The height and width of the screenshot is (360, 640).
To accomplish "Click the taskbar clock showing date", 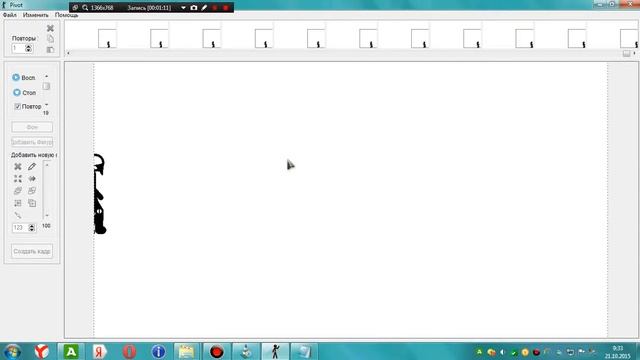I will (x=618, y=352).
